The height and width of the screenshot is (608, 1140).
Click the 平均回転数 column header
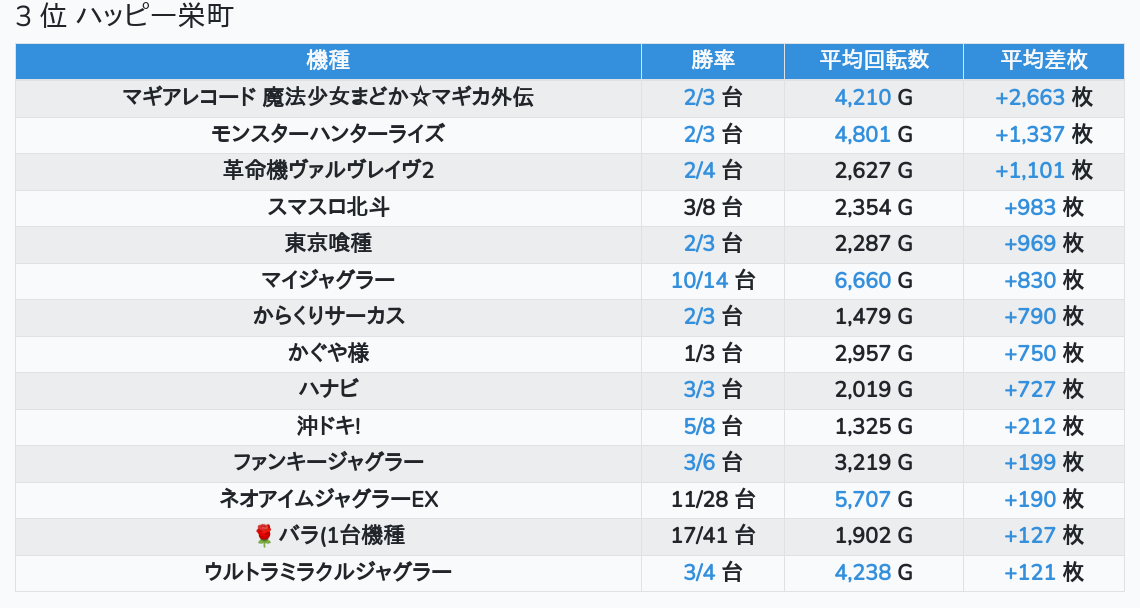pos(874,60)
